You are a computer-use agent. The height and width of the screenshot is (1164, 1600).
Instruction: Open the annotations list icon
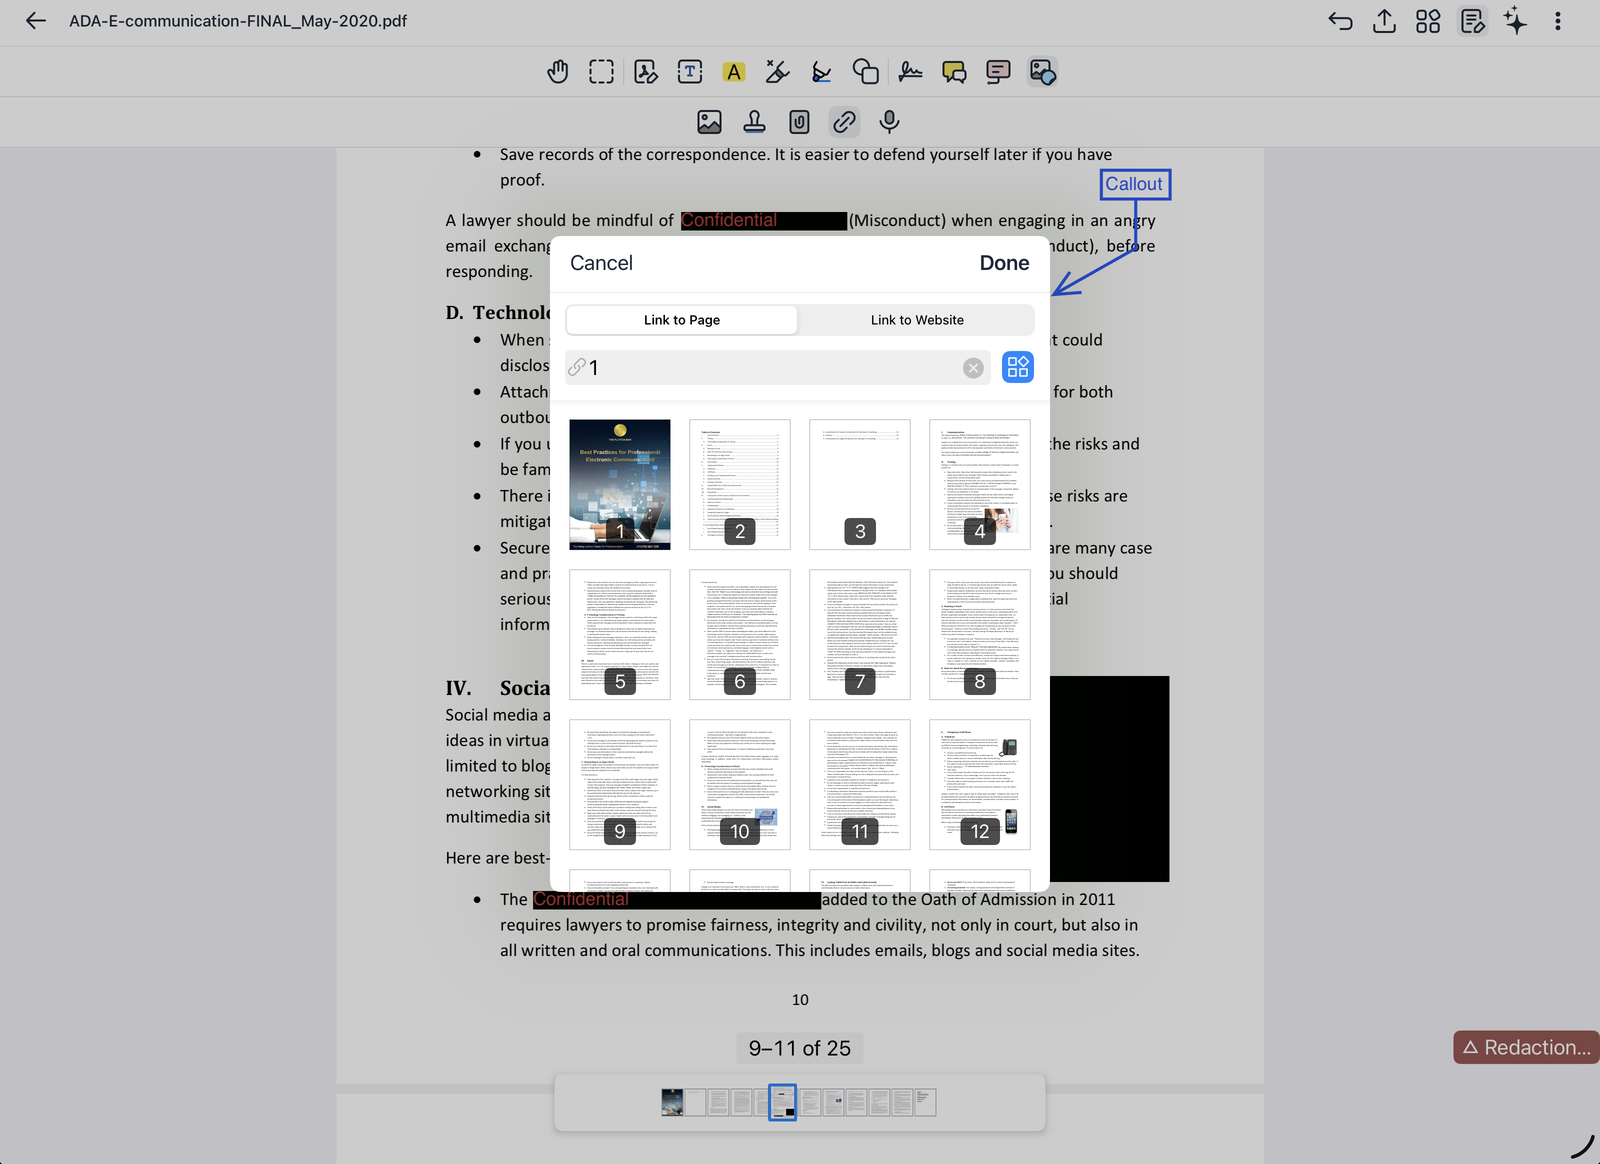tap(1472, 21)
